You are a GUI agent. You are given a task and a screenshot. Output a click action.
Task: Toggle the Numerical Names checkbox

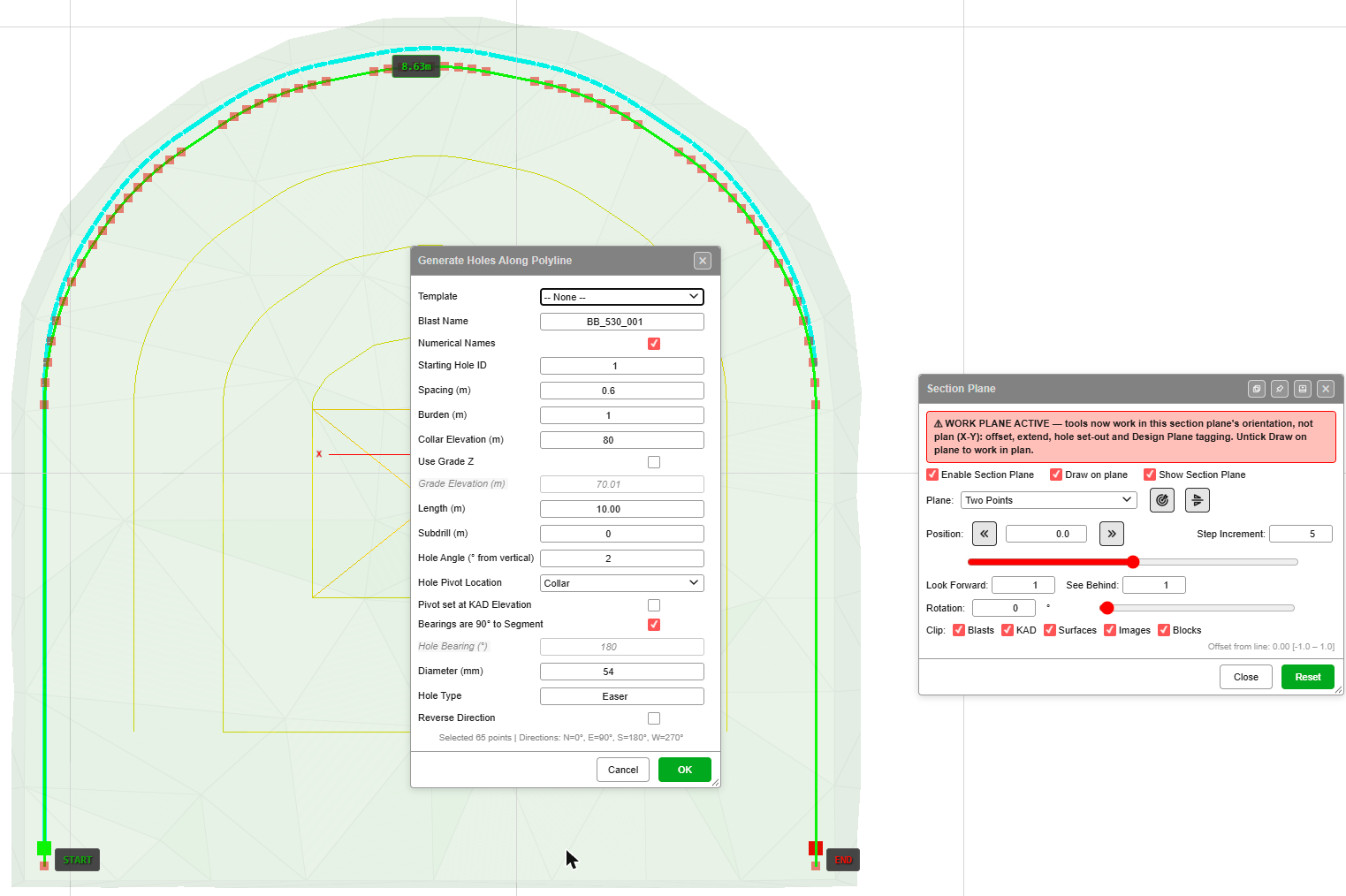pyautogui.click(x=654, y=344)
